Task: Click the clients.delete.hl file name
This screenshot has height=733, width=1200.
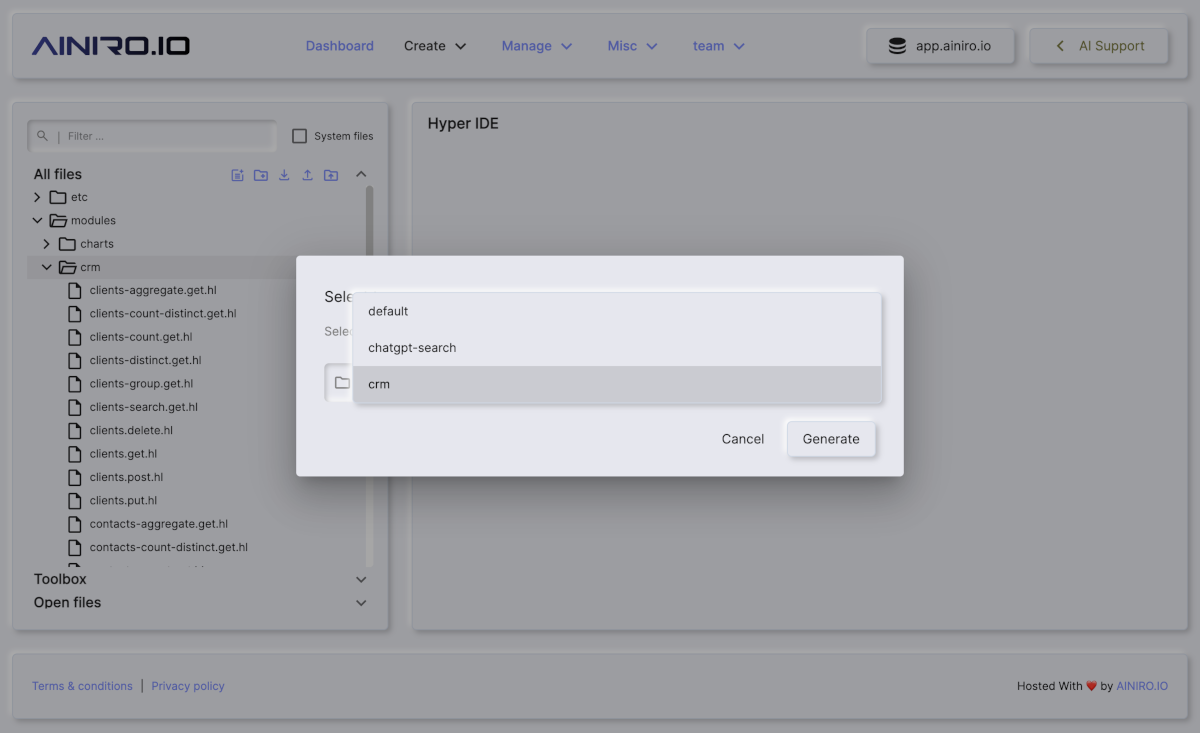Action: [x=131, y=430]
